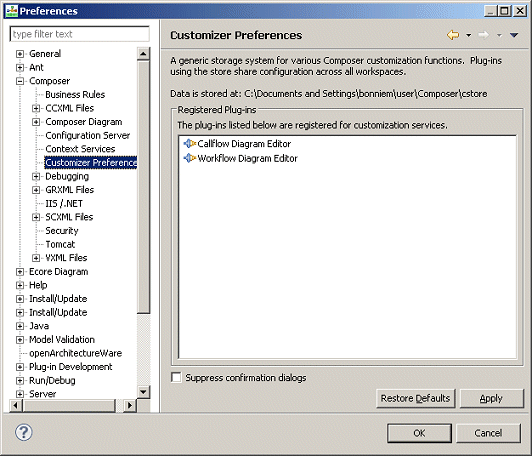
Task: Expand the Run/Debug node
Action: pyautogui.click(x=20, y=381)
